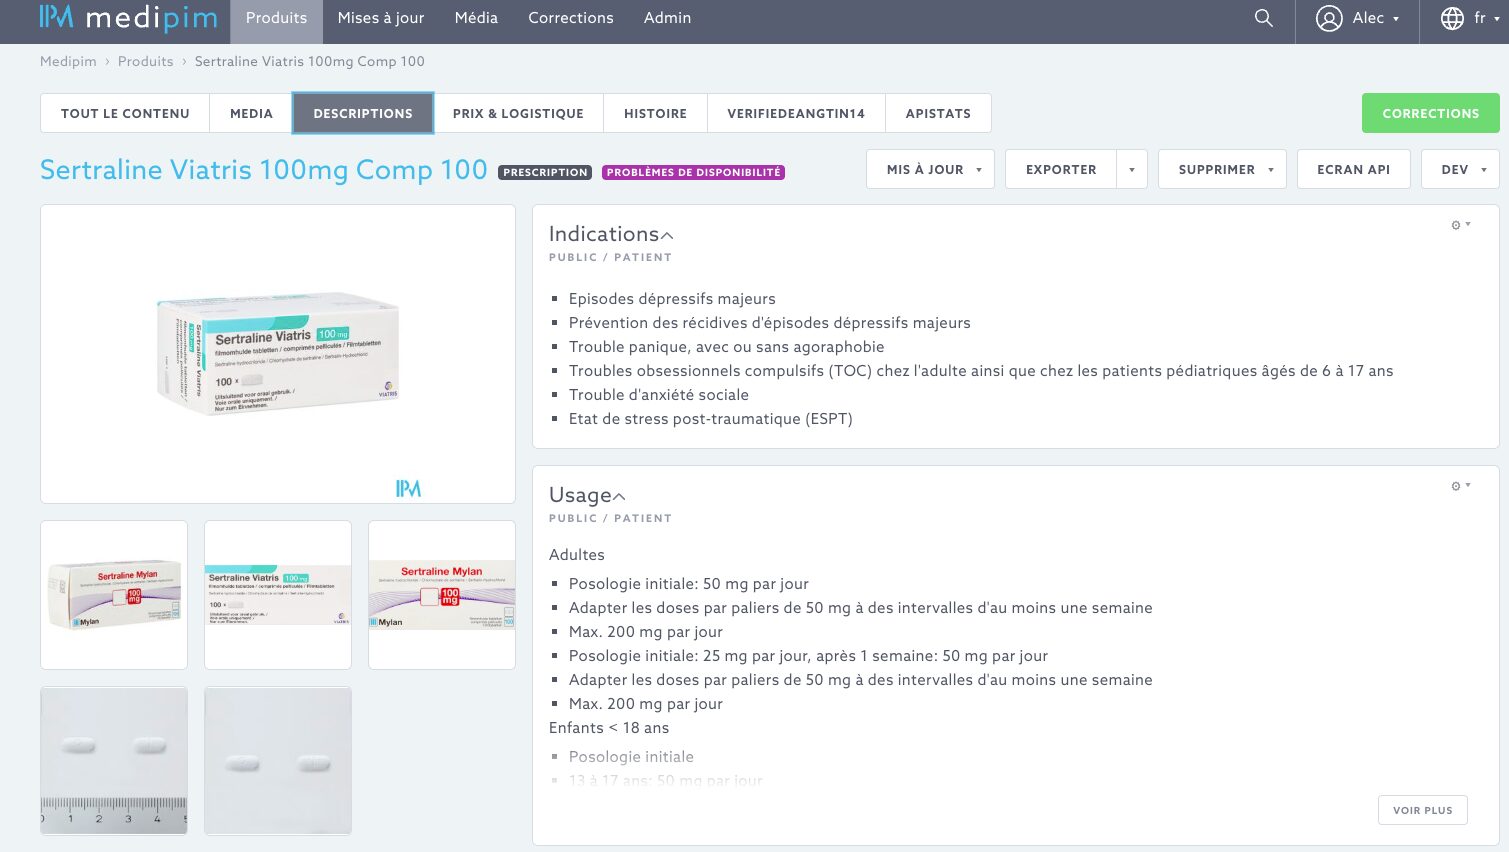This screenshot has width=1509, height=852.
Task: Select the tablet with ruler thumbnail
Action: (114, 760)
